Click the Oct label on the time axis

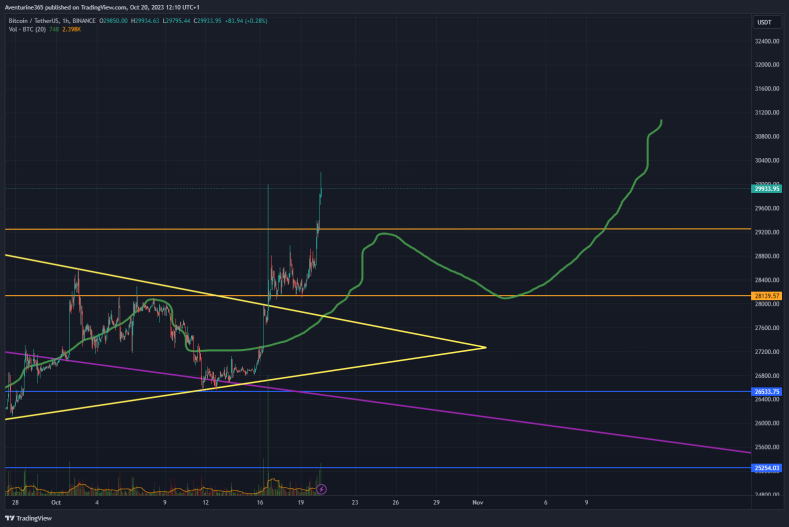[56, 502]
